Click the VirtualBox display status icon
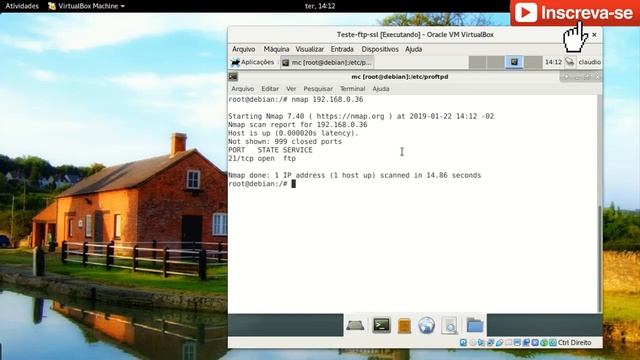Viewport: 640px width, 360px height. point(517,342)
